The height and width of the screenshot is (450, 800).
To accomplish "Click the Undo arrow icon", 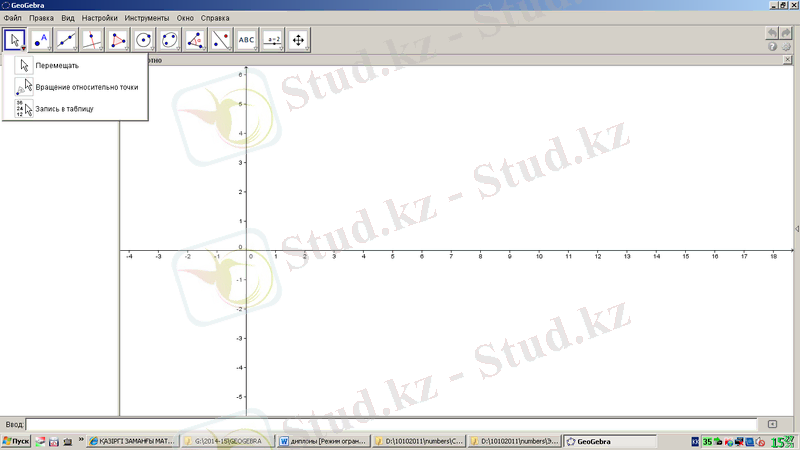I will point(772,33).
